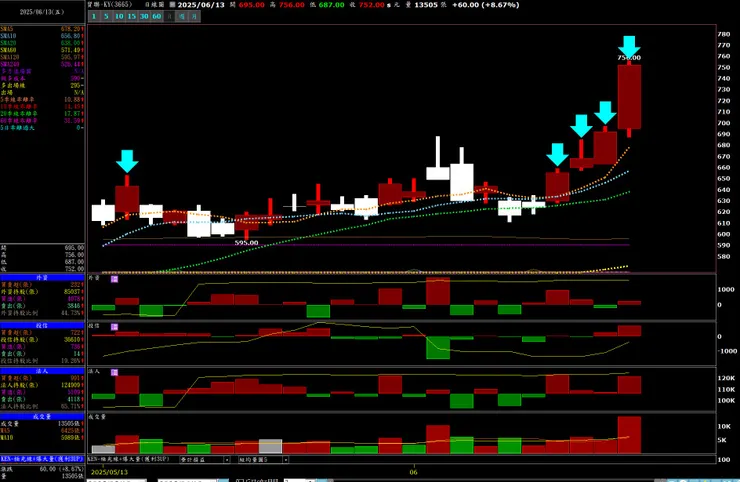Image resolution: width=740 pixels, height=482 pixels.
Task: Click the 10K label on the volume panel axis
Action: coord(724,426)
